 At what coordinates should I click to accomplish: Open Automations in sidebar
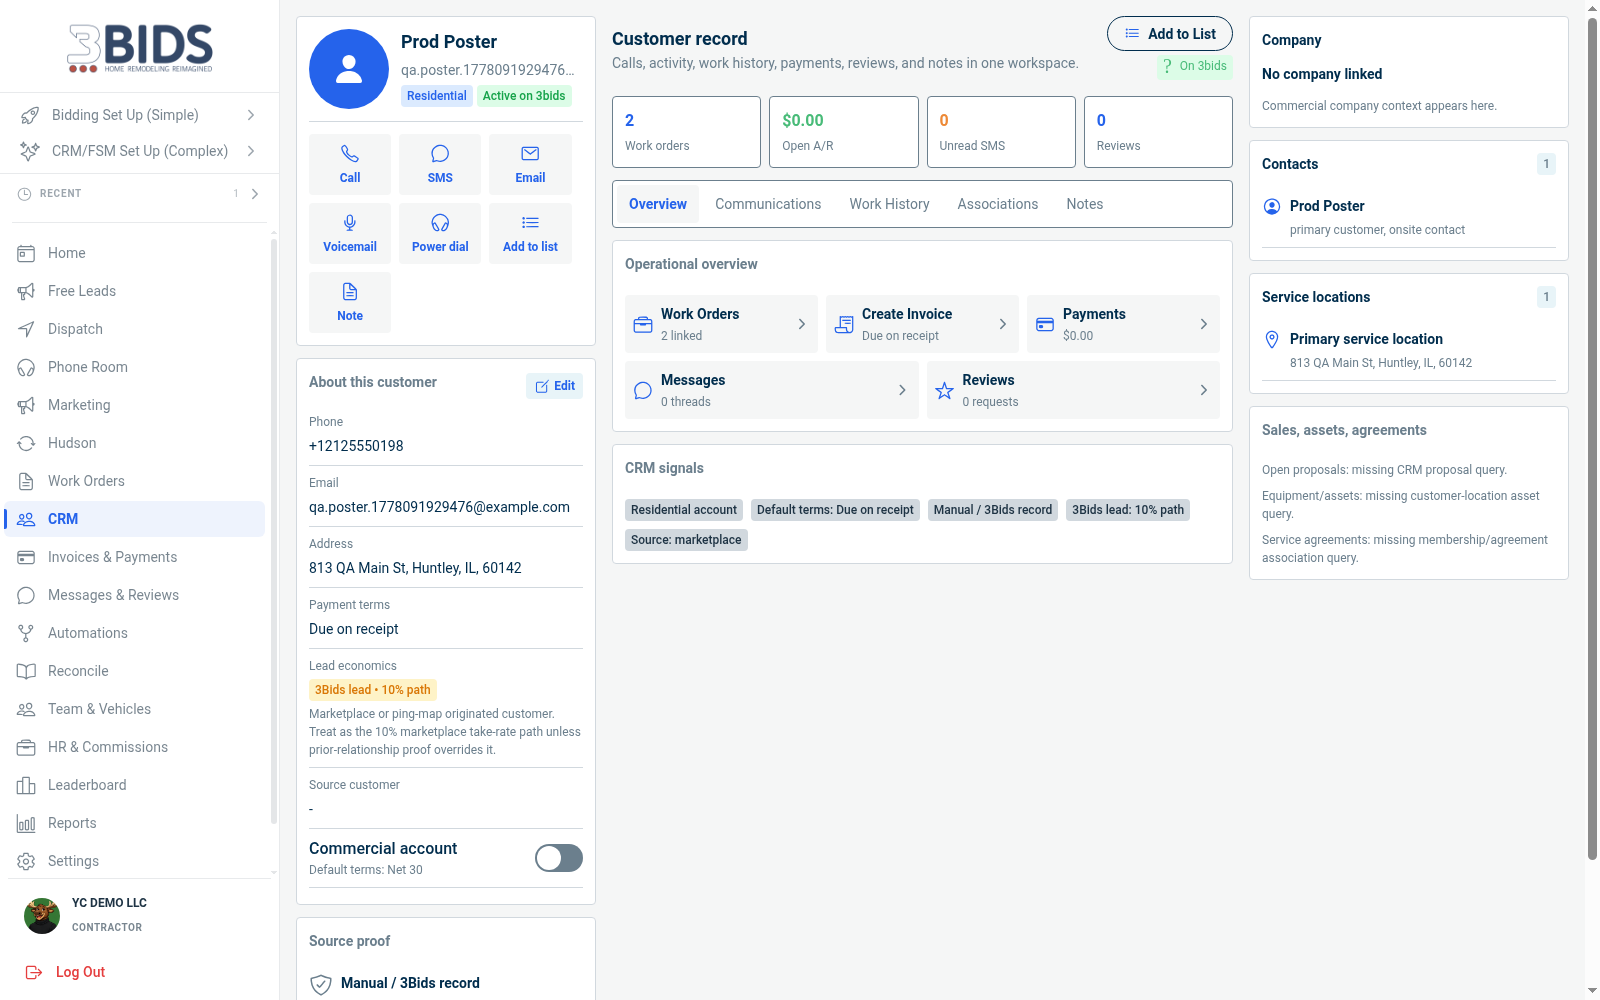[135, 633]
